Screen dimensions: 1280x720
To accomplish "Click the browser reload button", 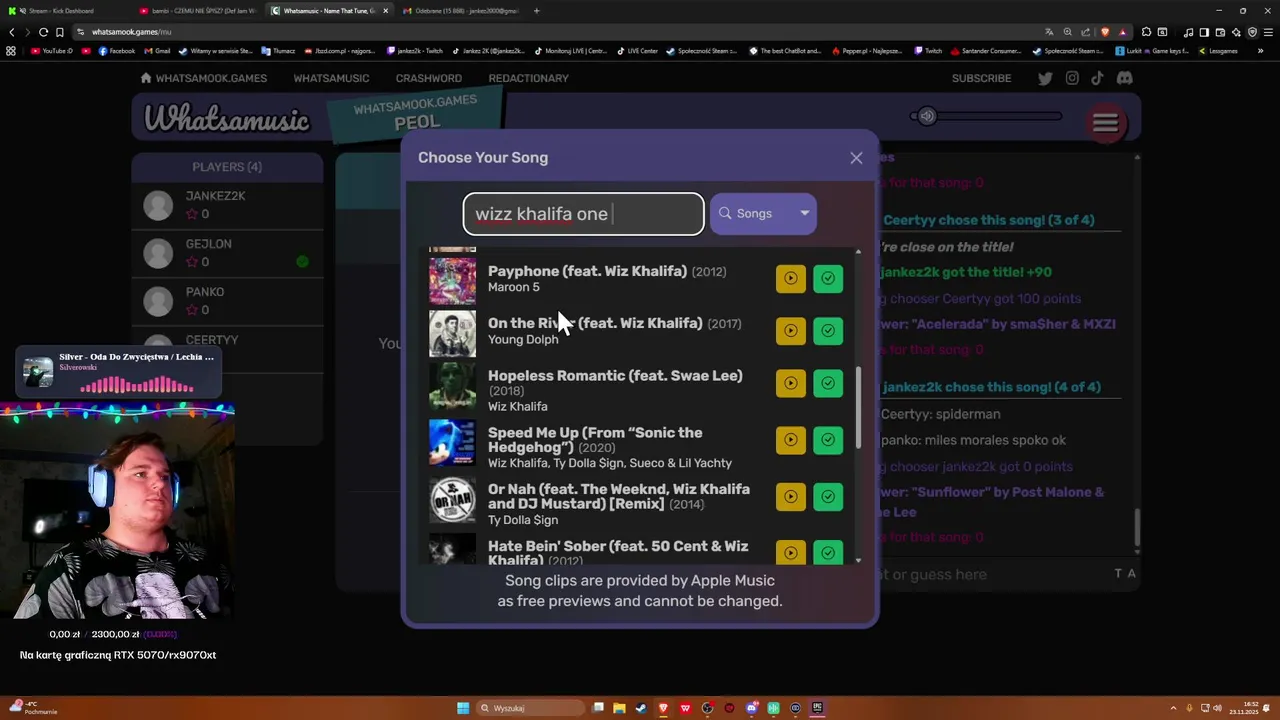I will [43, 32].
